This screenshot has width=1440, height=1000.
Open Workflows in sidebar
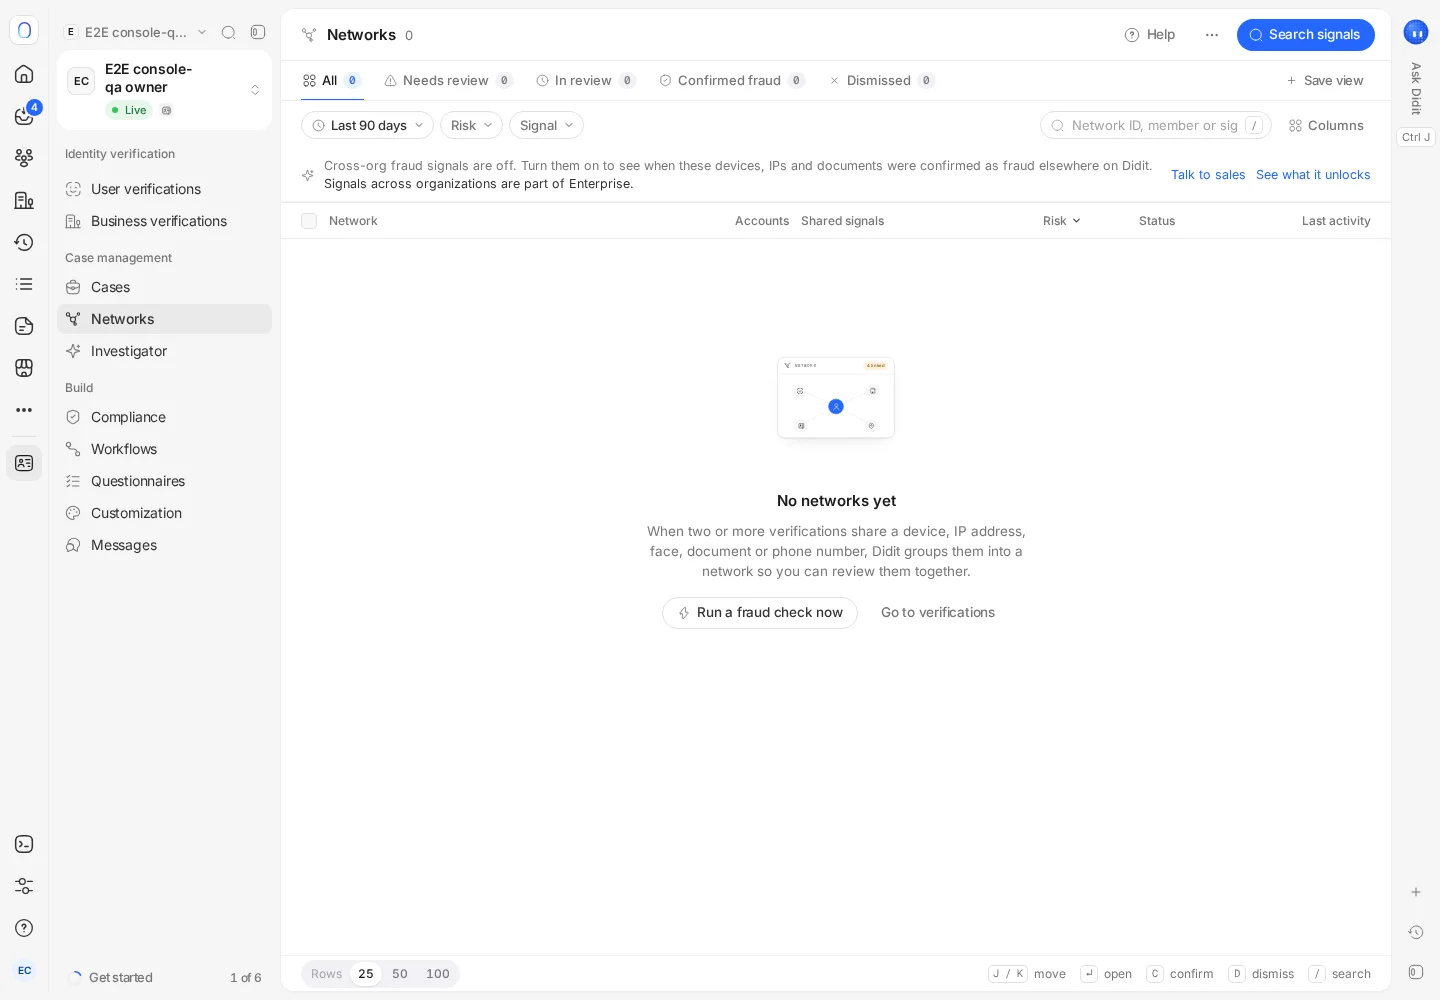[164, 449]
